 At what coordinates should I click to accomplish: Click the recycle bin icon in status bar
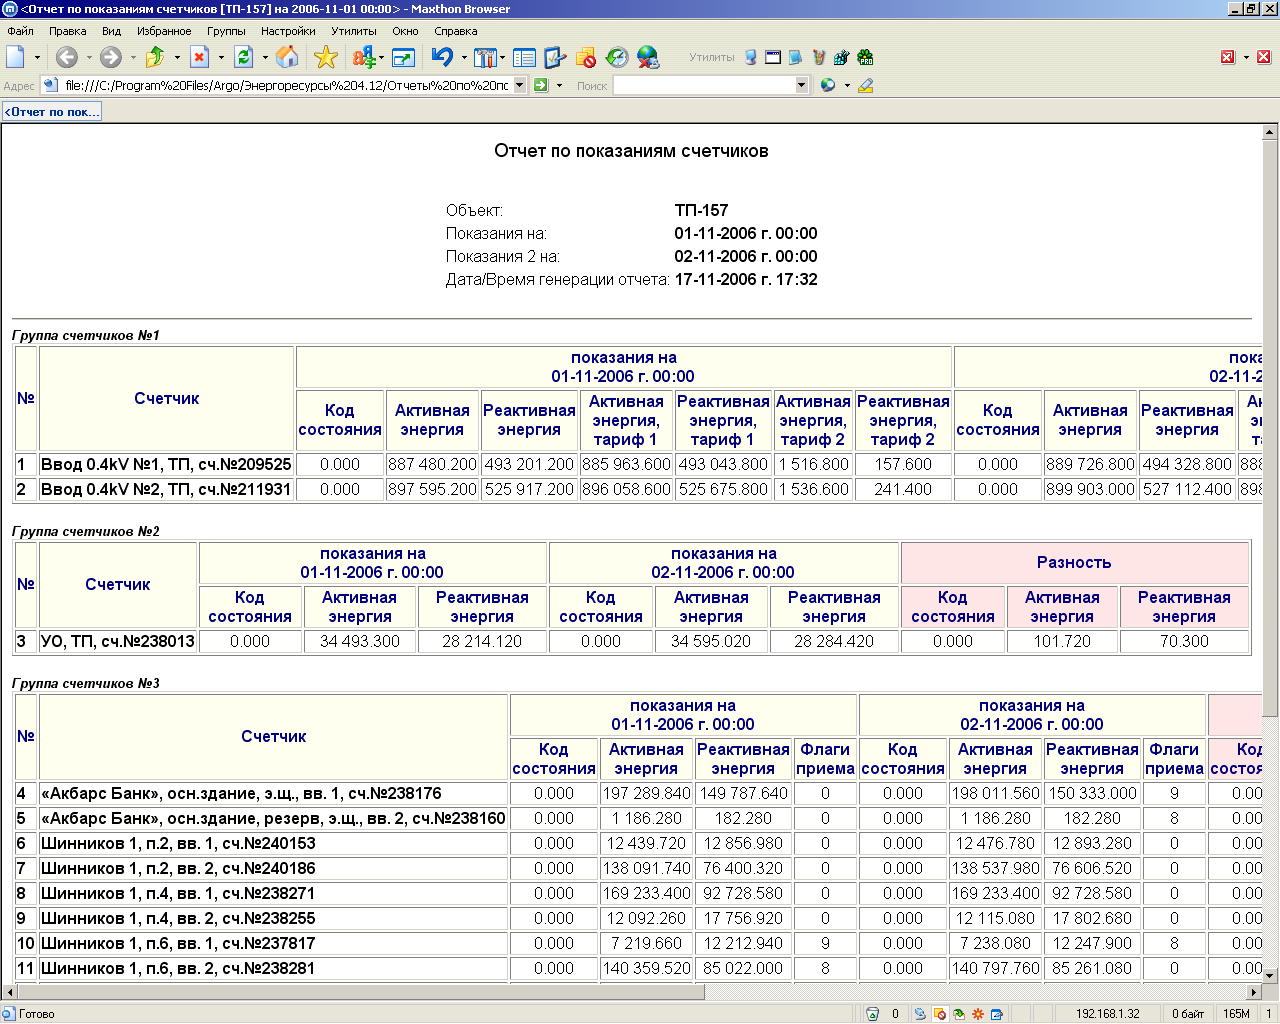872,1014
